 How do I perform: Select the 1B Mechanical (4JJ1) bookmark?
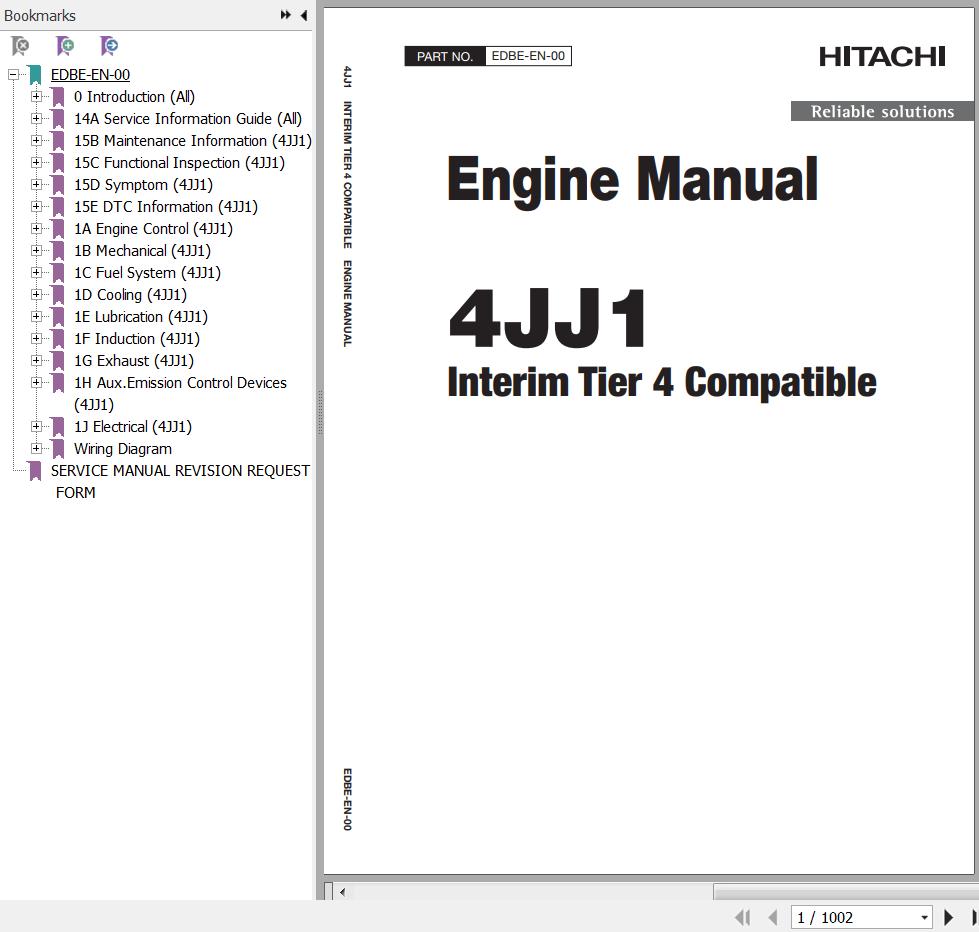[x=142, y=251]
